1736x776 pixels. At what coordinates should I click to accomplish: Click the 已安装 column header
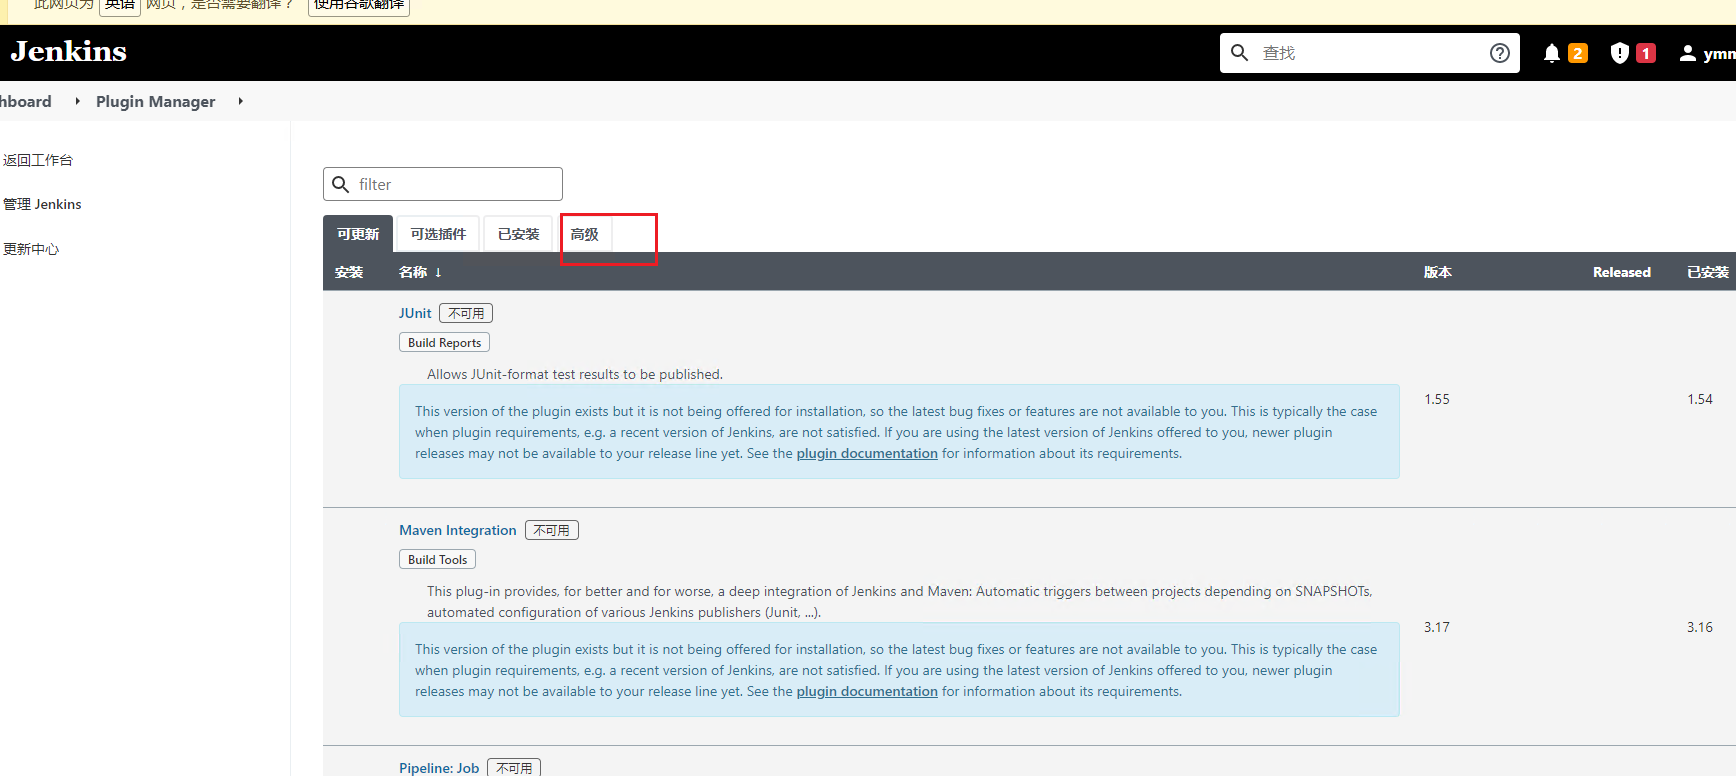tap(1708, 272)
